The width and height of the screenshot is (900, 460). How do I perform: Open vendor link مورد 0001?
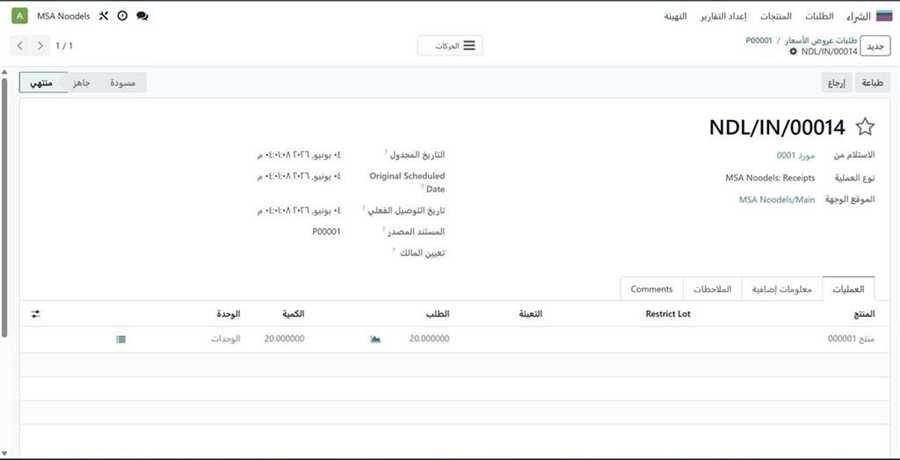[796, 155]
